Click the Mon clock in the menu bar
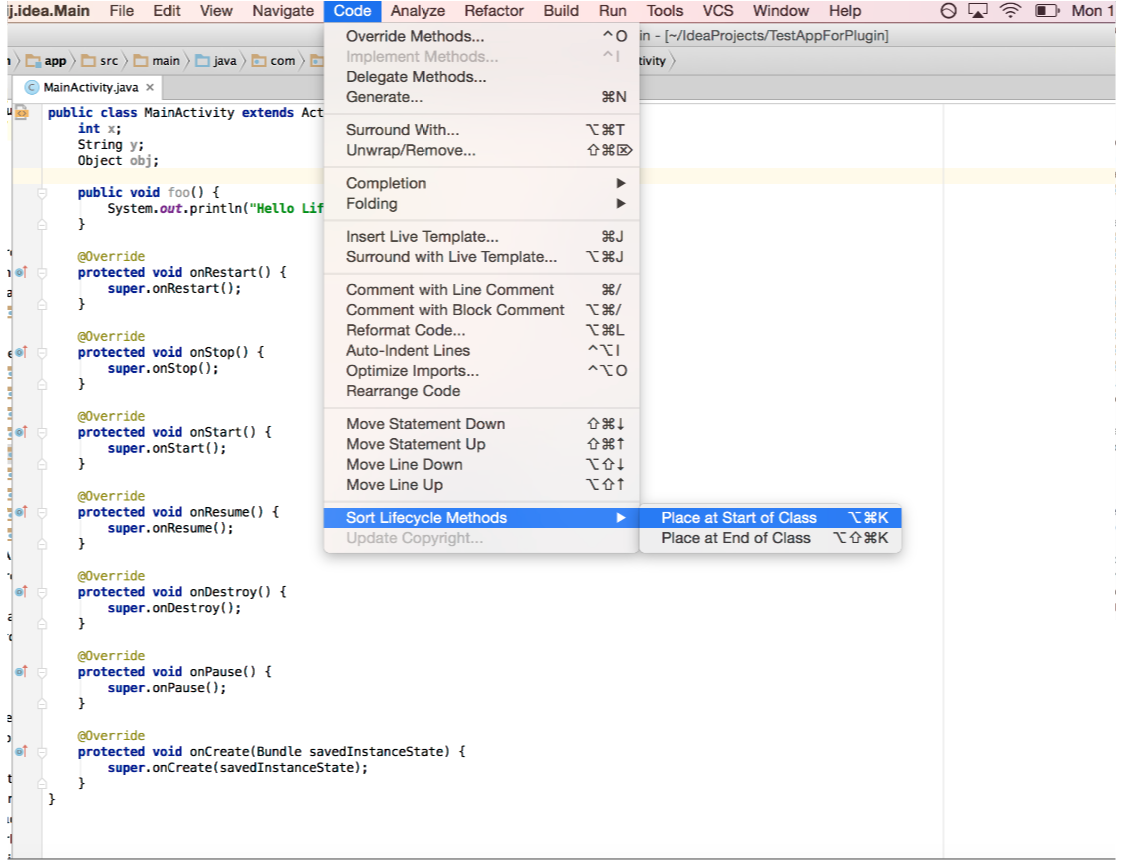The width and height of the screenshot is (1148, 862). 1092,11
